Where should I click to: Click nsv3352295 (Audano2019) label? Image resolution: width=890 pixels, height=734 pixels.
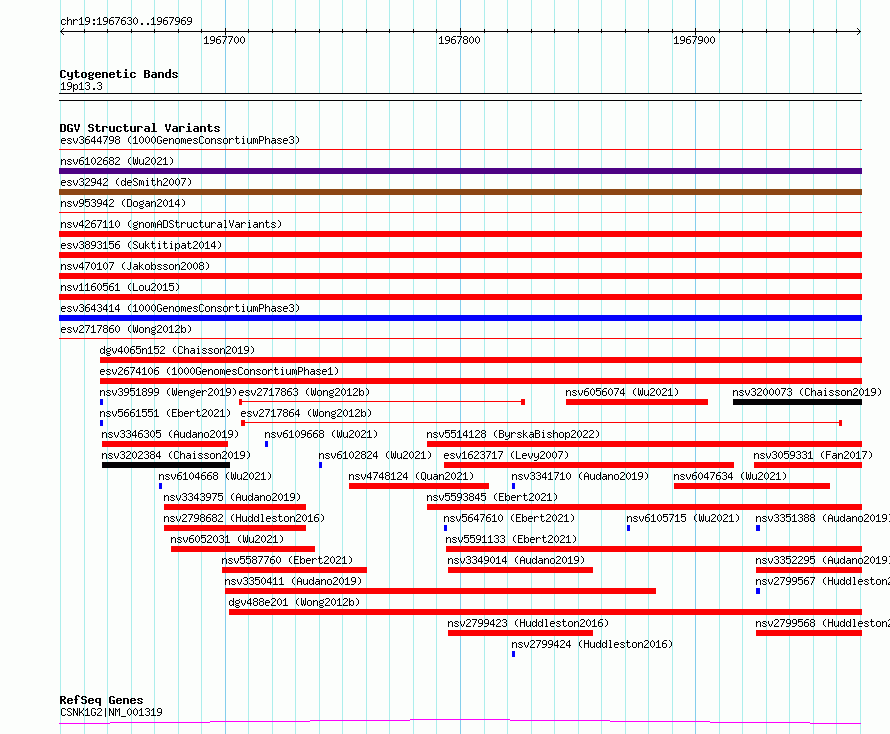(822, 560)
